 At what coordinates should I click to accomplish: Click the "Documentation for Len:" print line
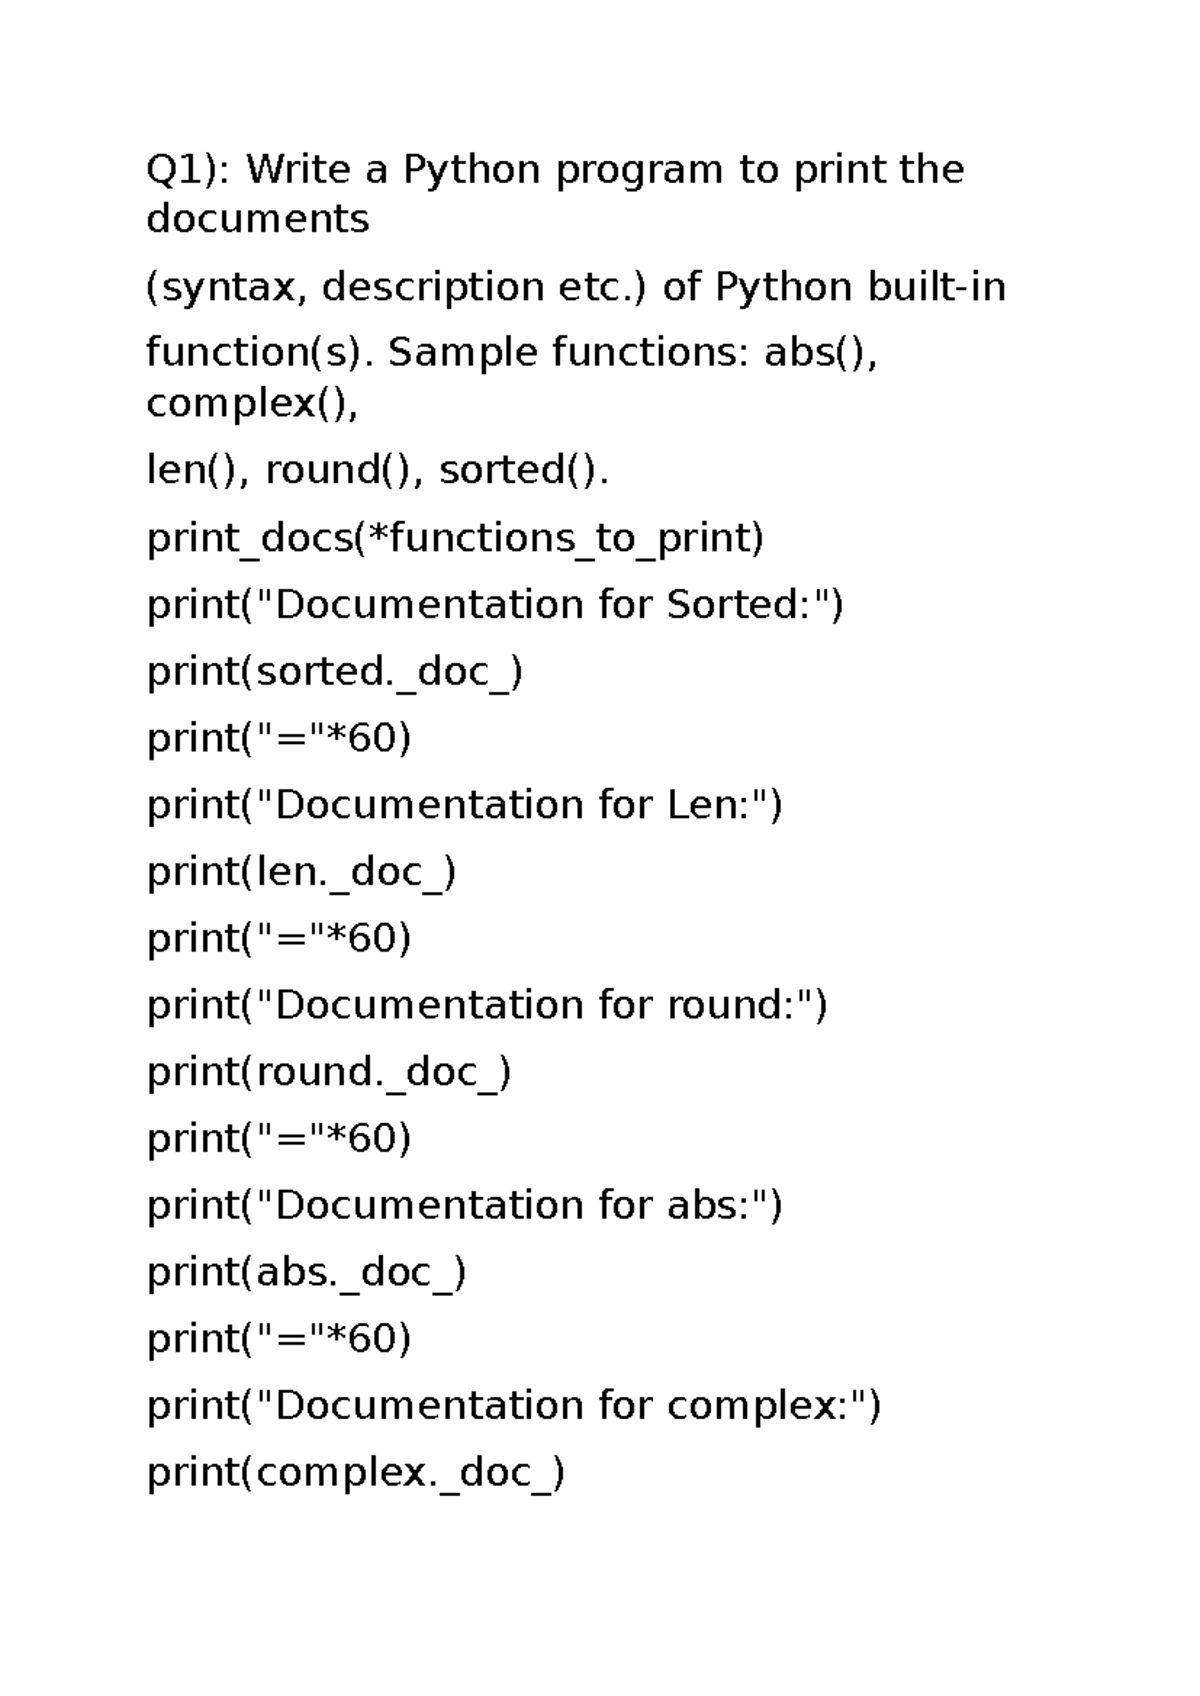464,805
